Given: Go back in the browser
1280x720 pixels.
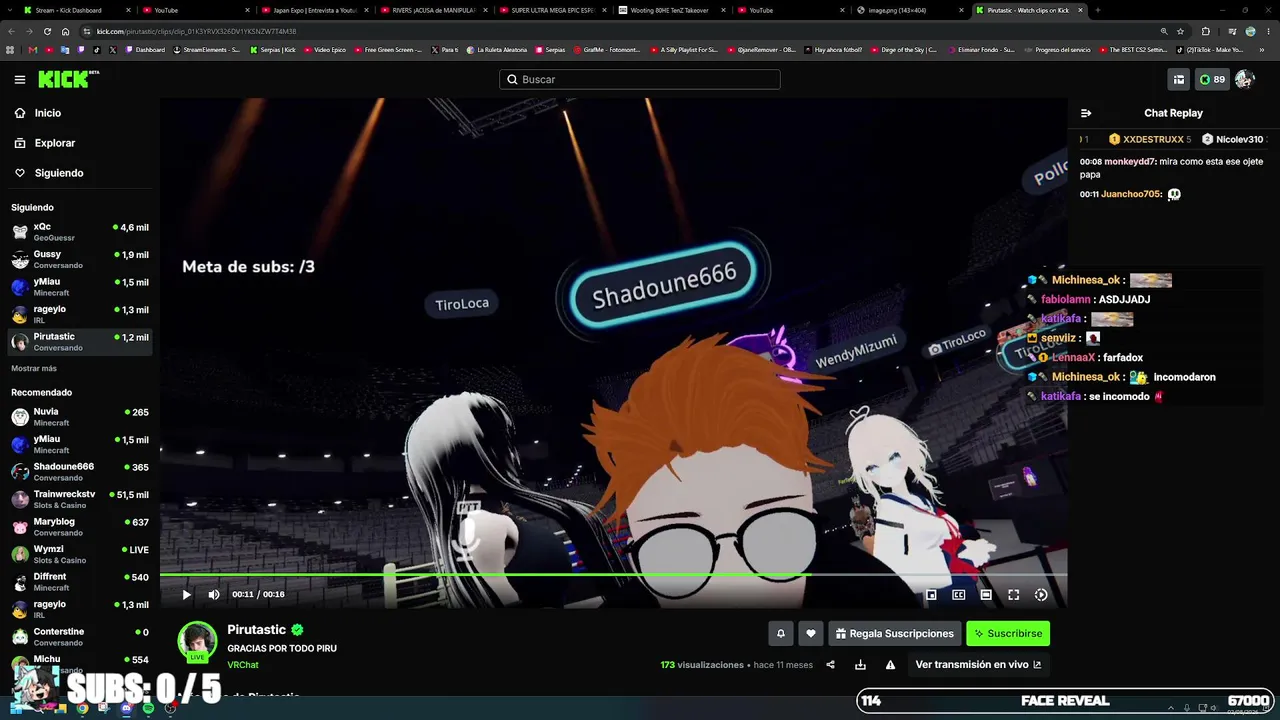Looking at the screenshot, I should 11,31.
